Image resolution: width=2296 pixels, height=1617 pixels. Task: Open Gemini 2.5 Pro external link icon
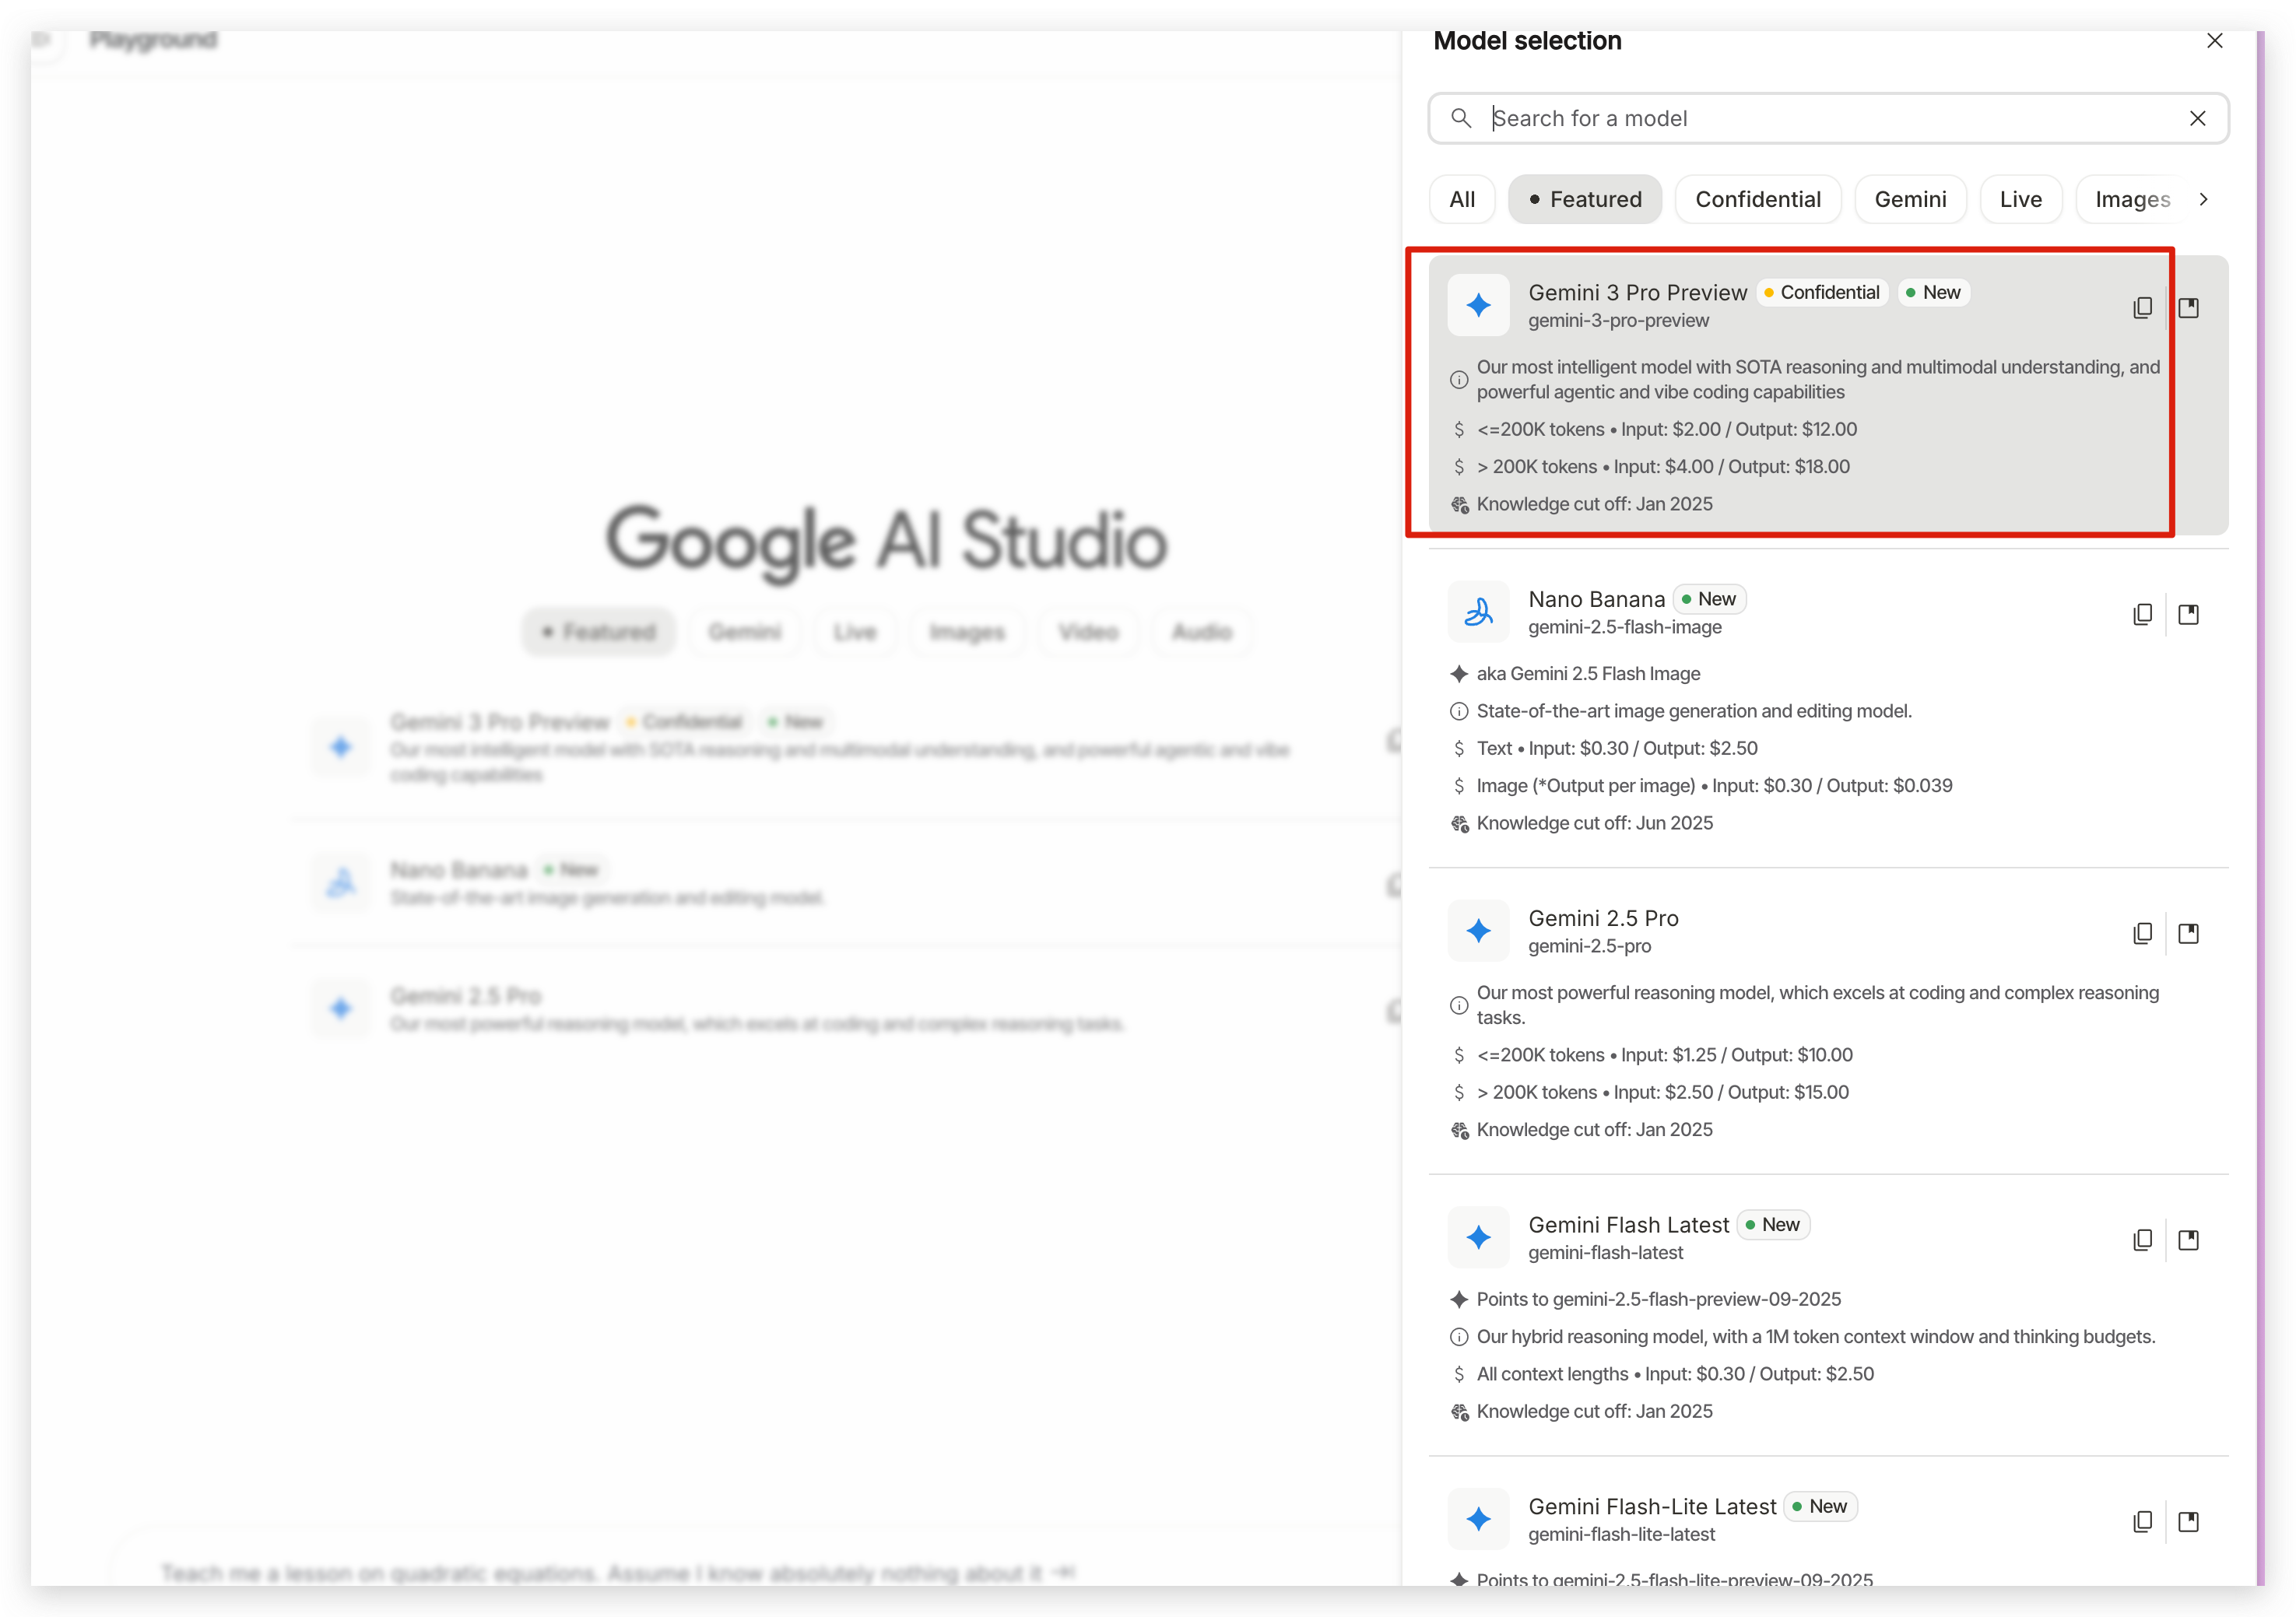[x=2188, y=933]
